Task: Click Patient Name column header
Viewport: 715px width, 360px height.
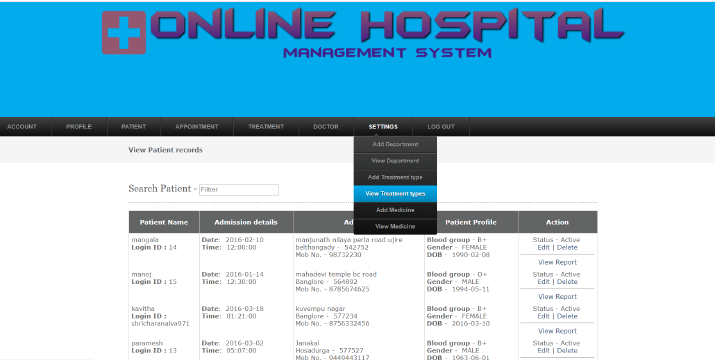Action: click(164, 222)
